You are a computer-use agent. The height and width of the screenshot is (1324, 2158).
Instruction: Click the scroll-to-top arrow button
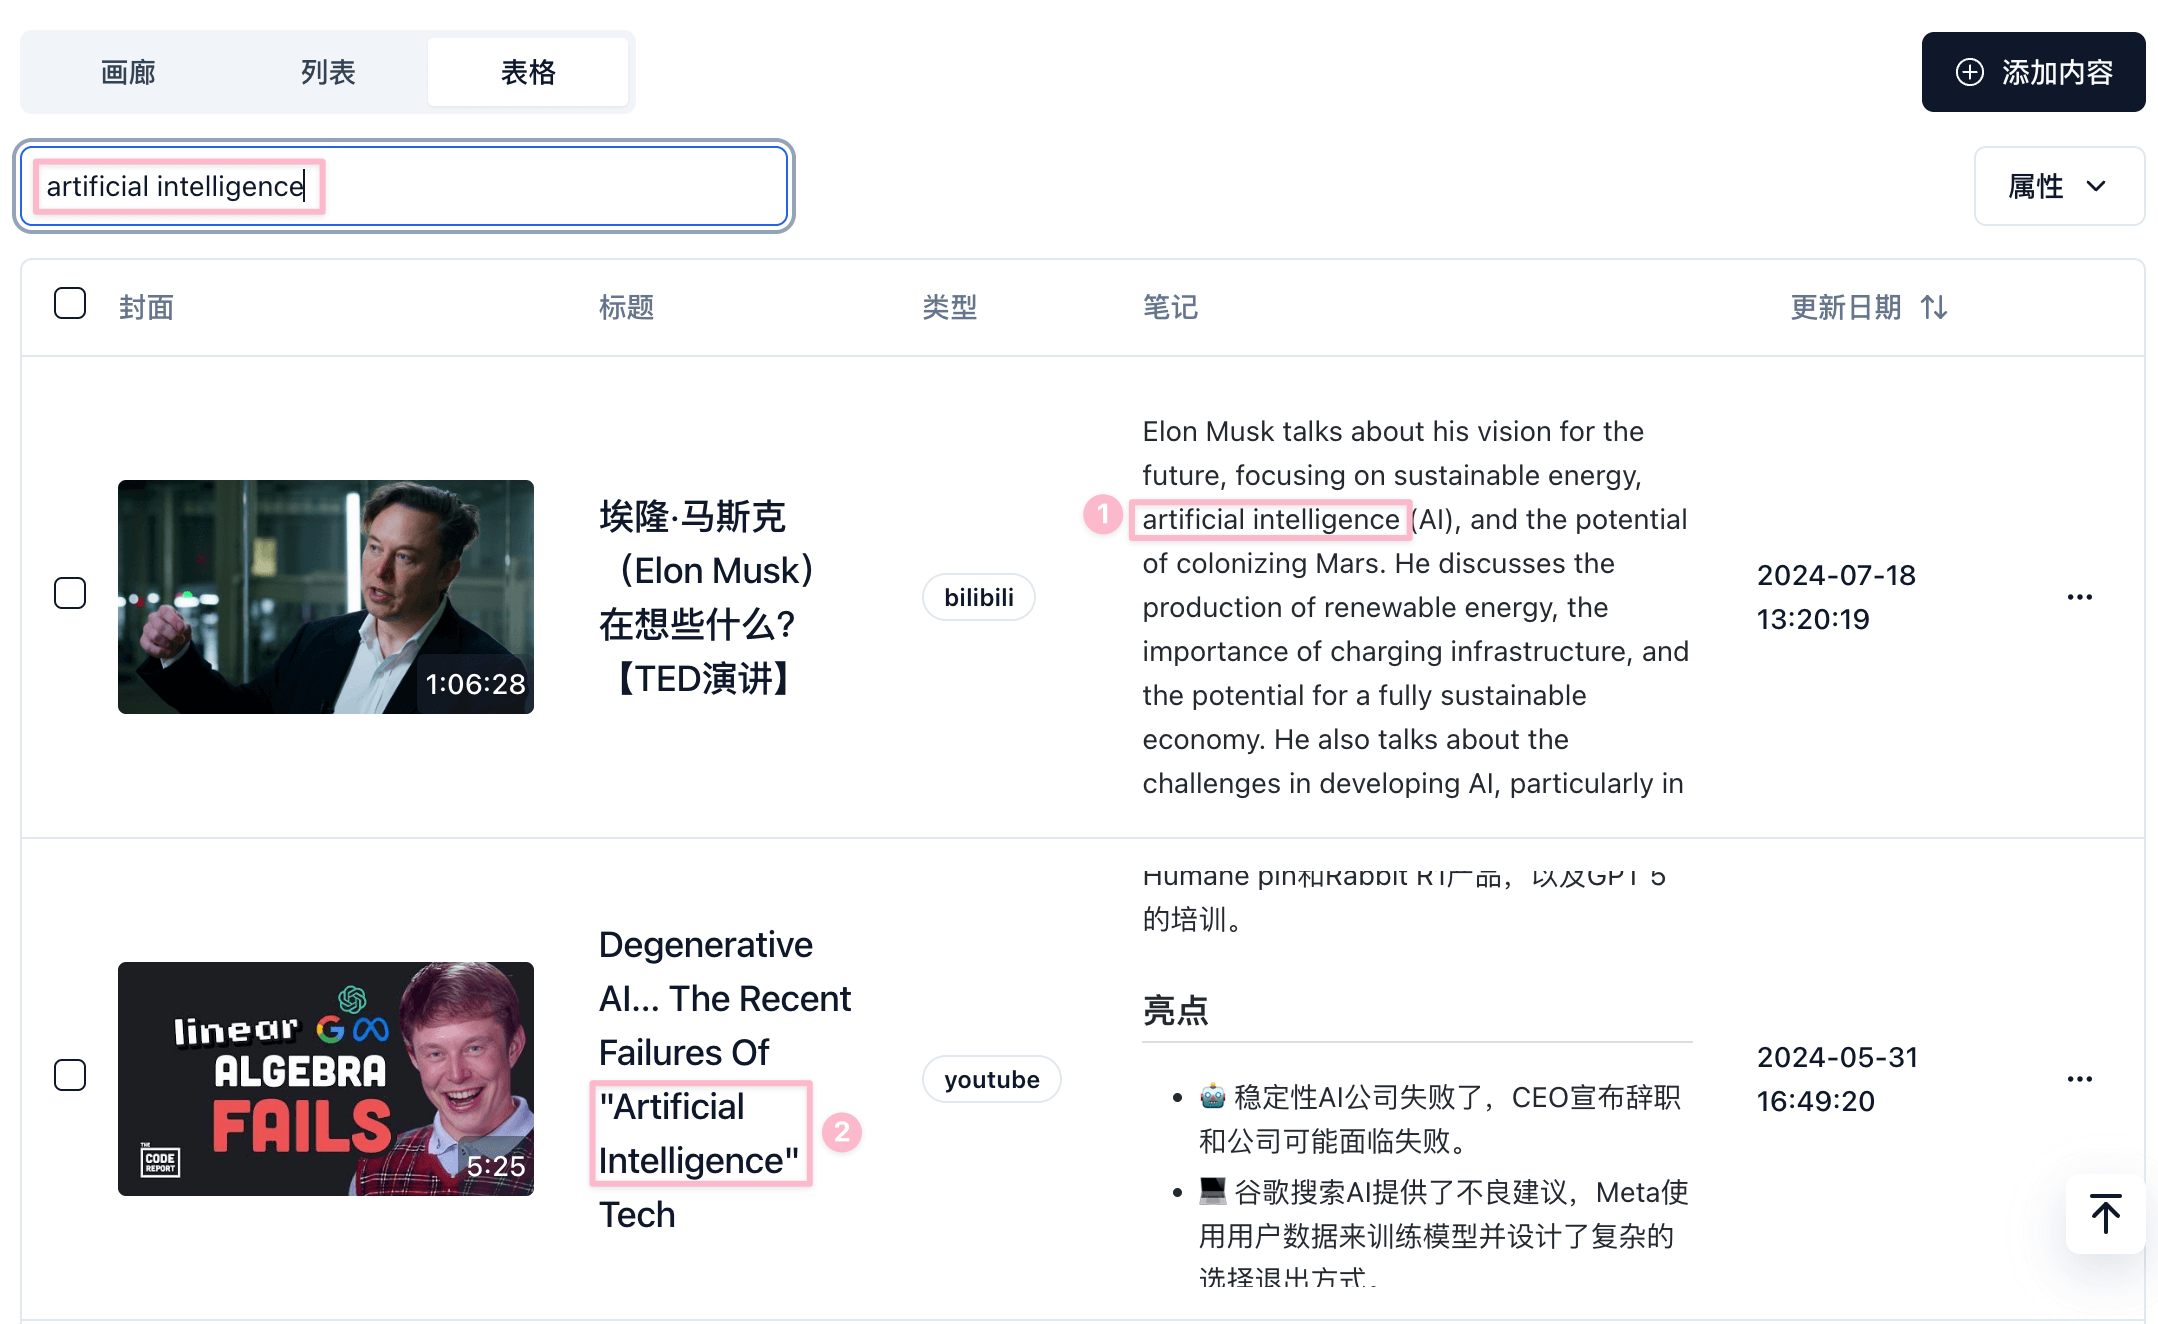coord(2105,1214)
